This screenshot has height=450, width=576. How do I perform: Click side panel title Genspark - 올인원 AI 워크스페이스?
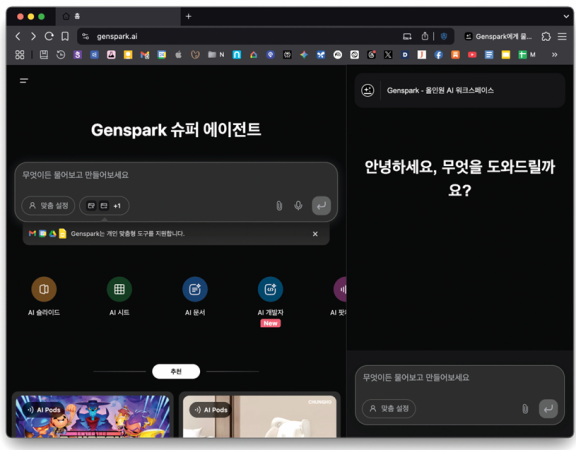pyautogui.click(x=440, y=90)
